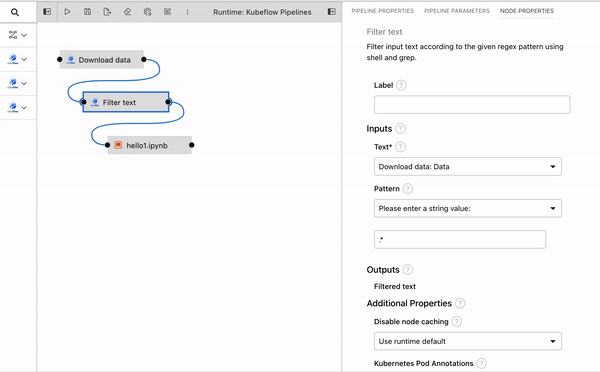Image resolution: width=600 pixels, height=372 pixels.
Task: Click the palette search magnifier icon
Action: pyautogui.click(x=15, y=12)
